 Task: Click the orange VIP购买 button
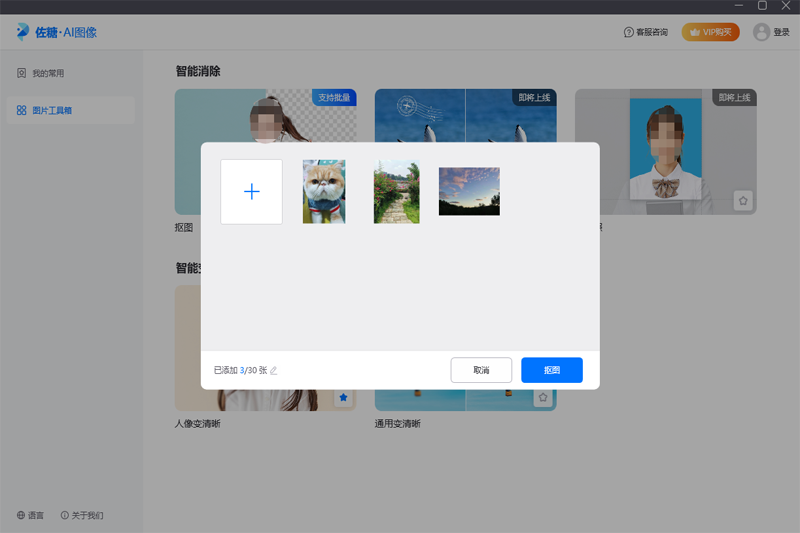tap(710, 32)
